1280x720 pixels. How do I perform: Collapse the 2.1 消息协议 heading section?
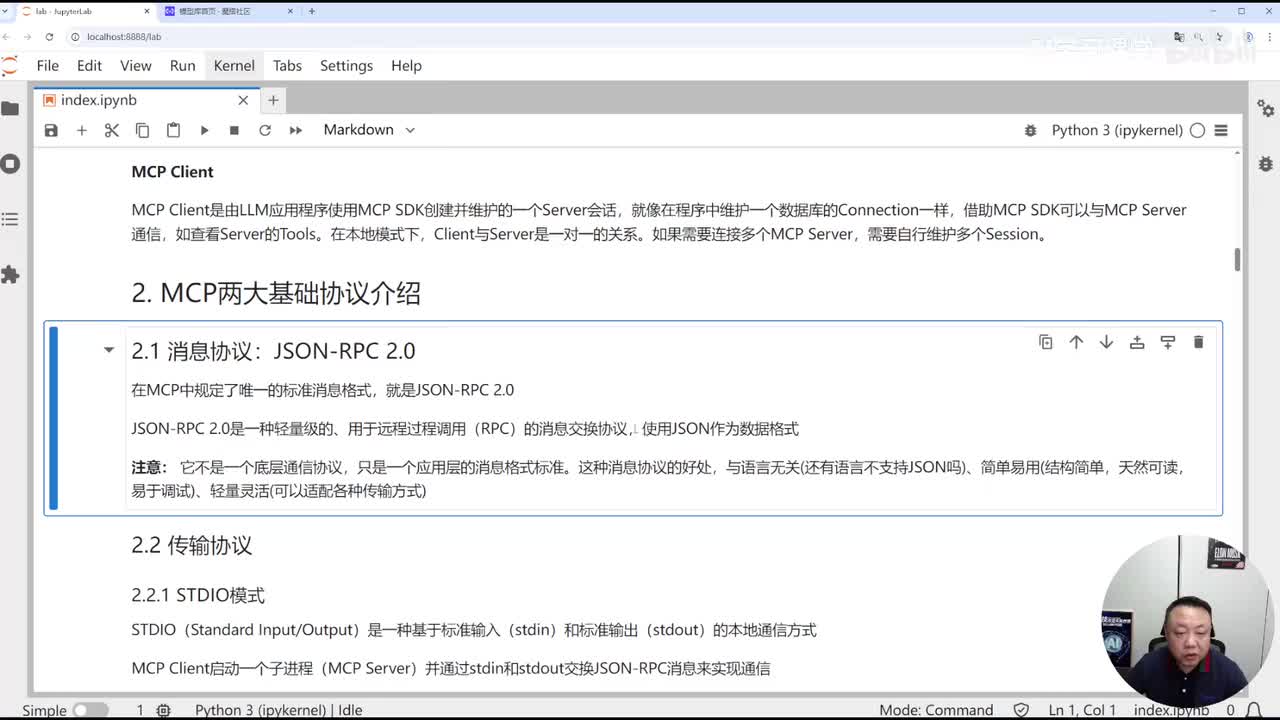tap(109, 350)
